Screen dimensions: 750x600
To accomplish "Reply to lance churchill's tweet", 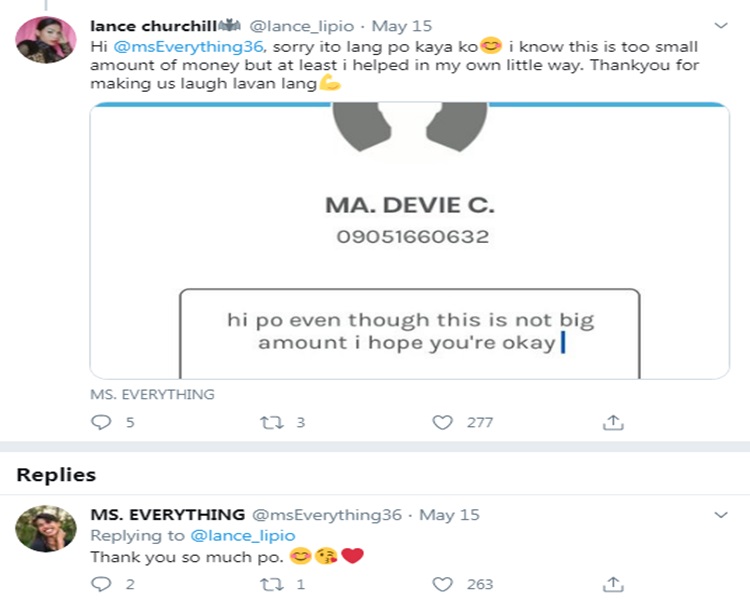I will tap(101, 422).
